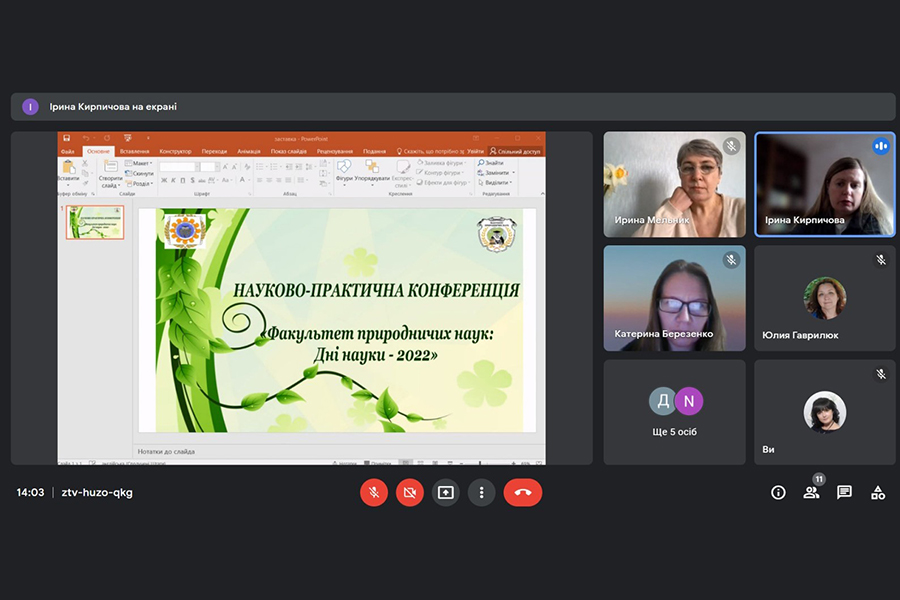Click the 14:03 clock text
The image size is (900, 600).
tap(30, 493)
